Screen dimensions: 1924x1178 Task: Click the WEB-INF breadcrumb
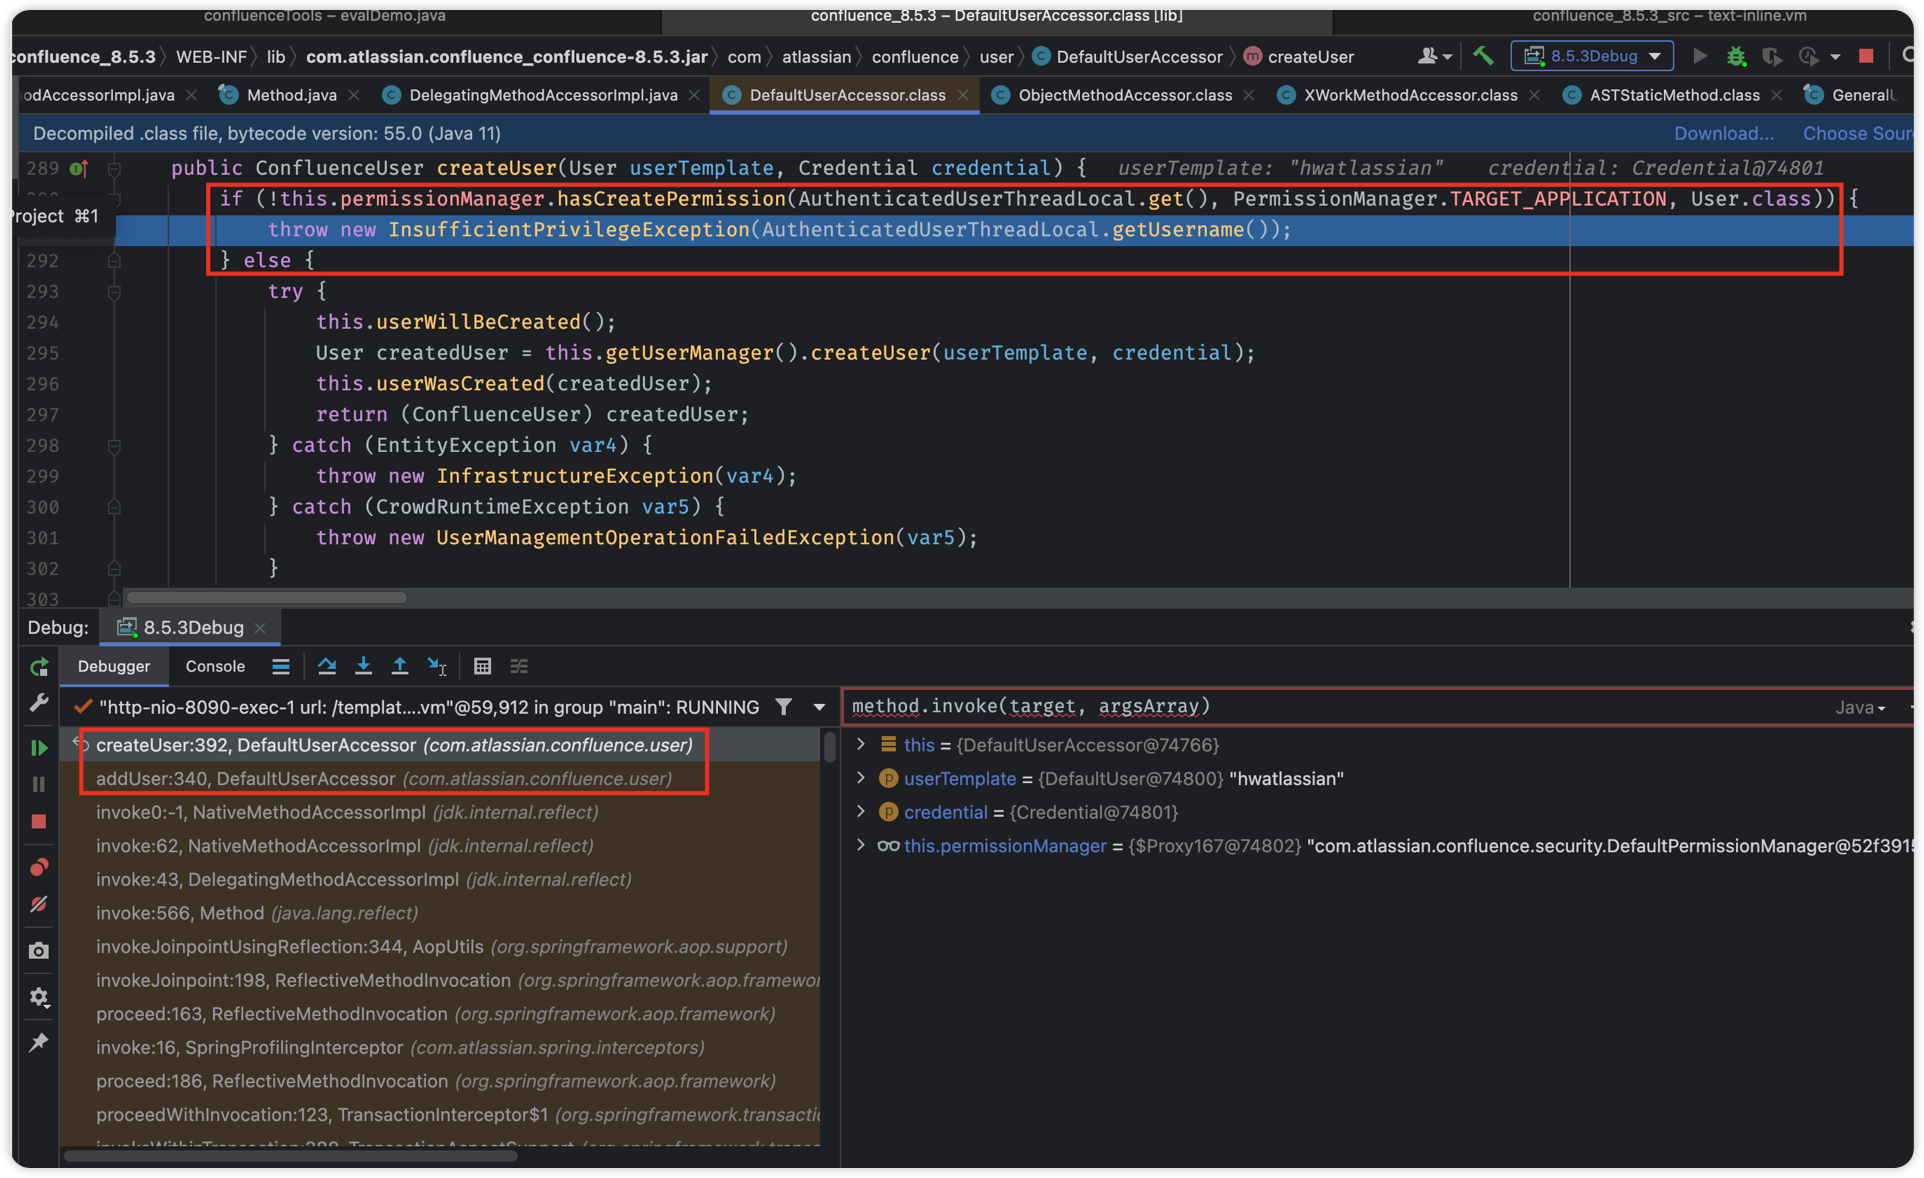pyautogui.click(x=211, y=57)
